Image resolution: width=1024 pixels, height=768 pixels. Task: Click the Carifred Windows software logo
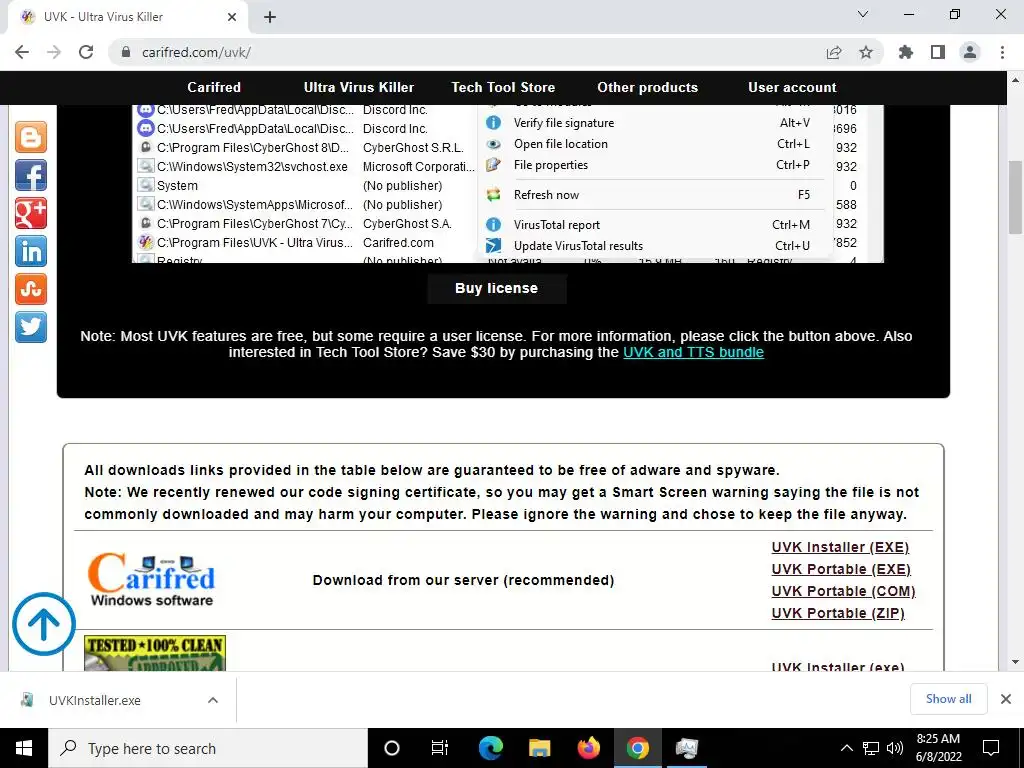[152, 580]
